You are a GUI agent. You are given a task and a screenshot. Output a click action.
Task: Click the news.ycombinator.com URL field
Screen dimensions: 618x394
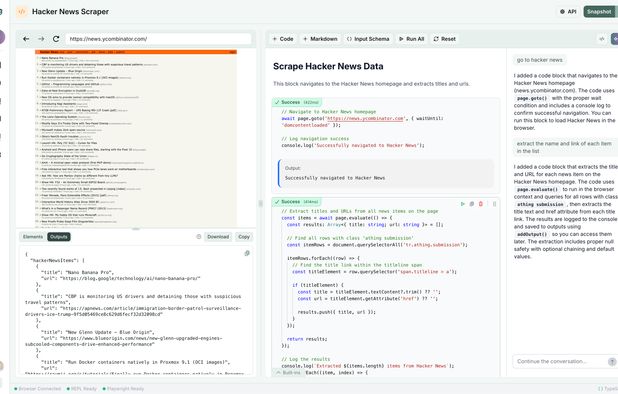coord(158,39)
